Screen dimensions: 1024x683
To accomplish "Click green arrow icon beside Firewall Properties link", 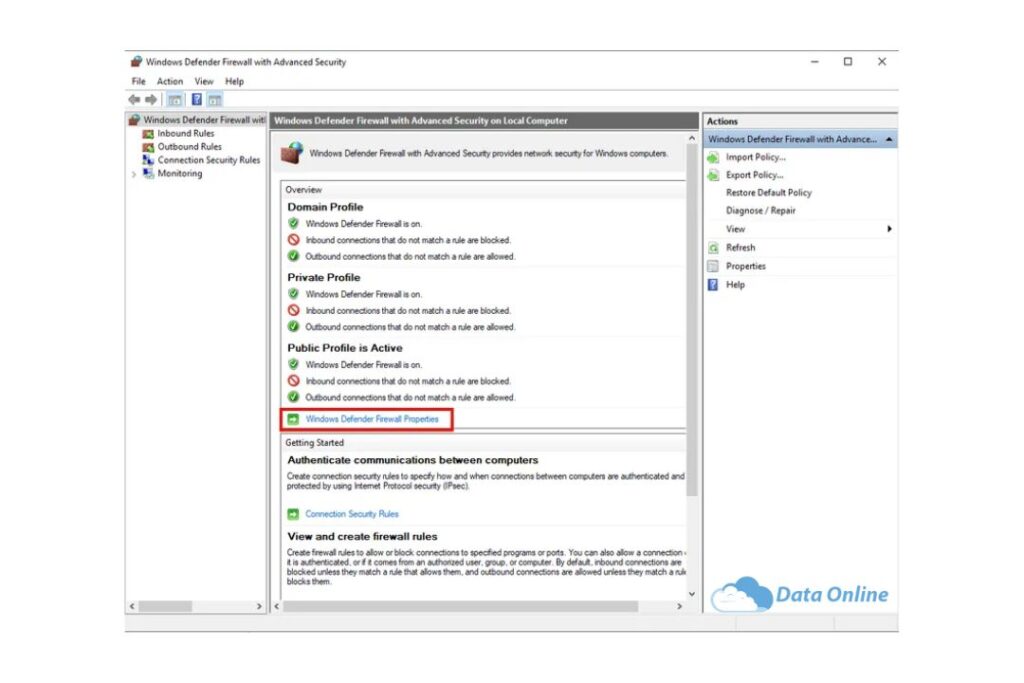I will click(293, 419).
